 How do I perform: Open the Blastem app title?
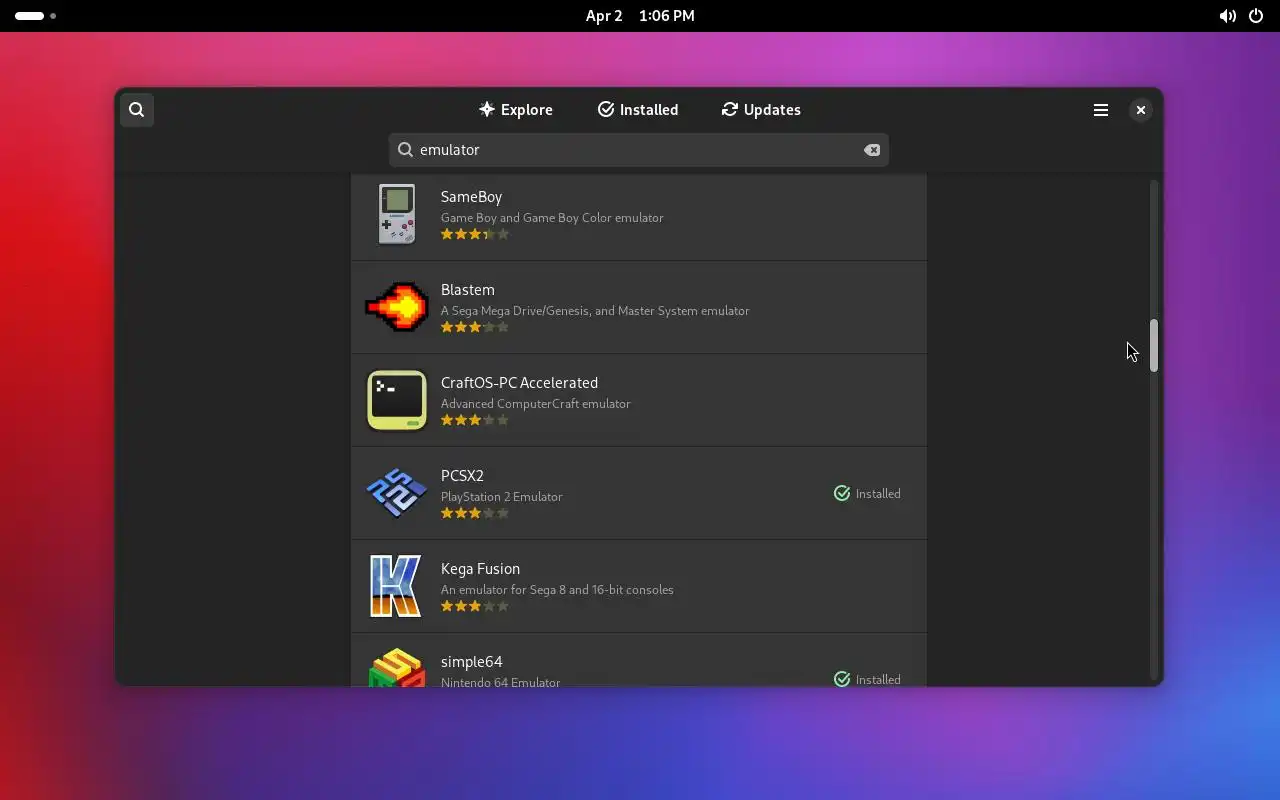point(468,290)
